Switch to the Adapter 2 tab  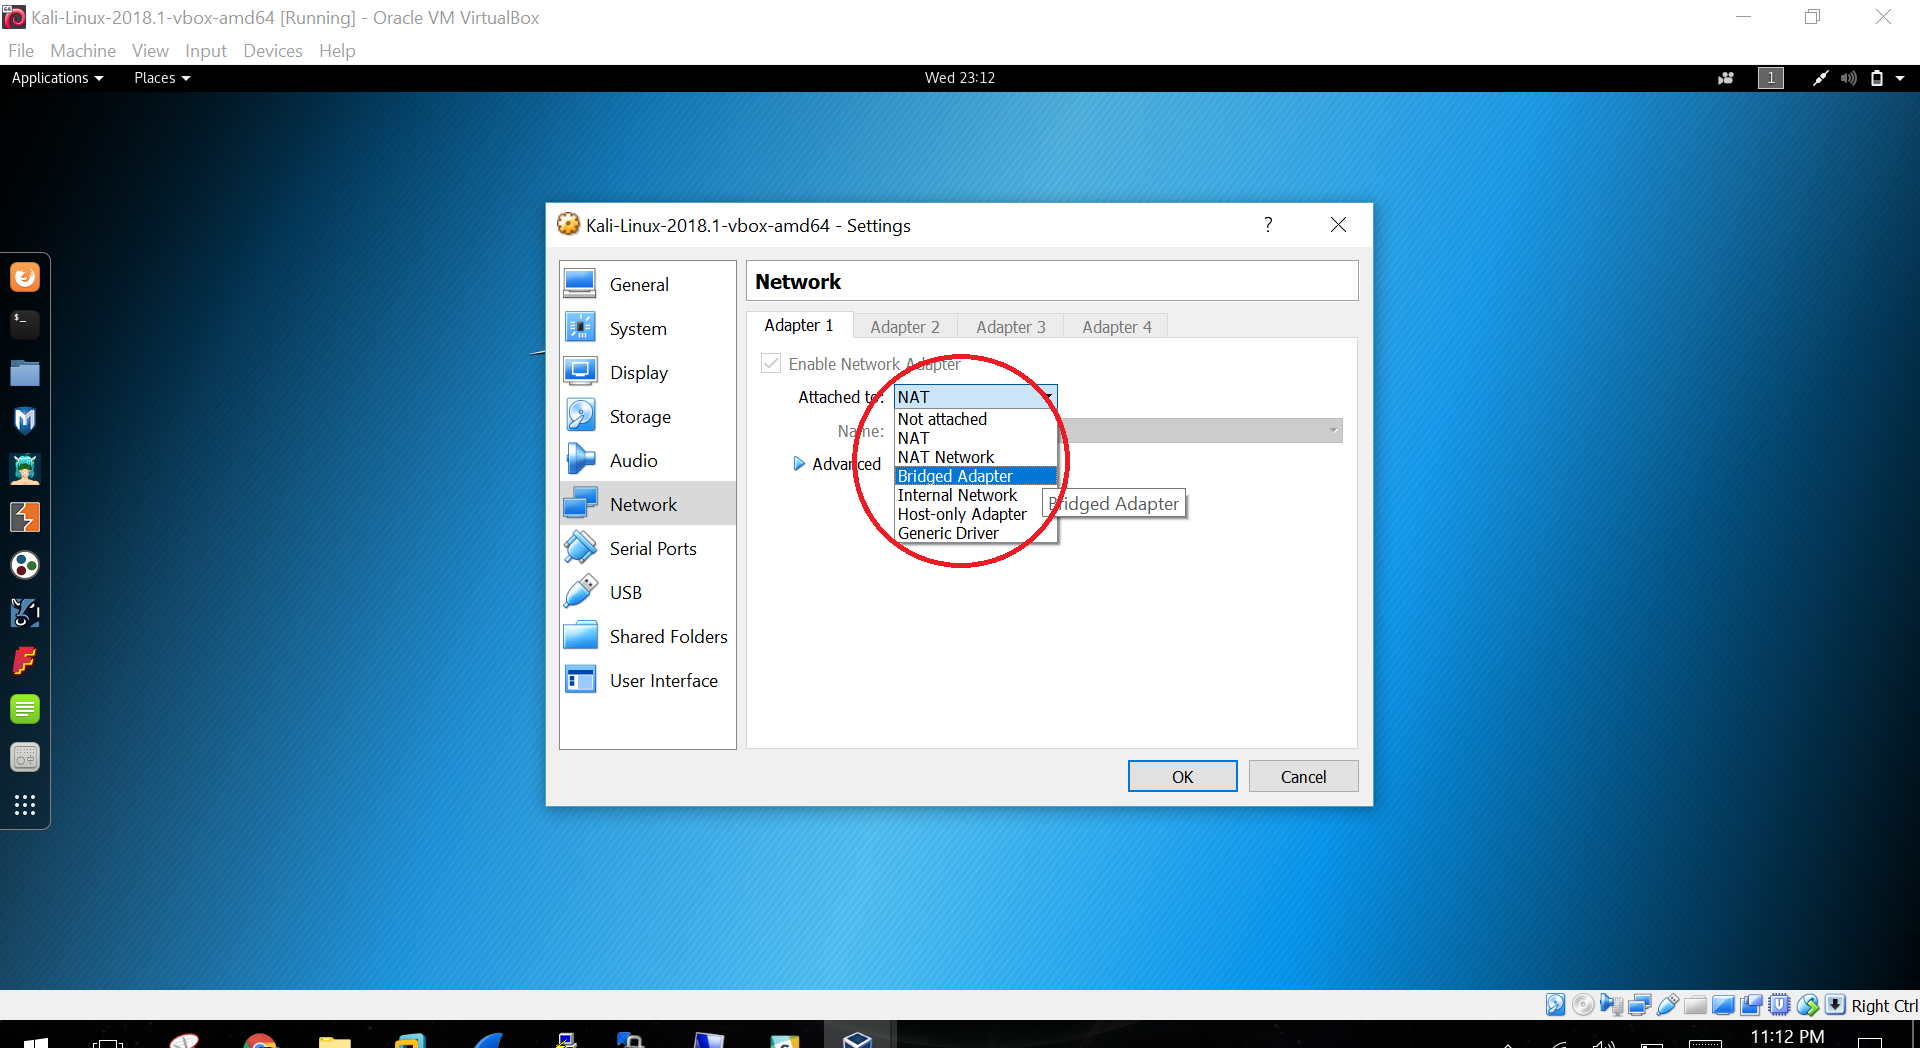(904, 327)
